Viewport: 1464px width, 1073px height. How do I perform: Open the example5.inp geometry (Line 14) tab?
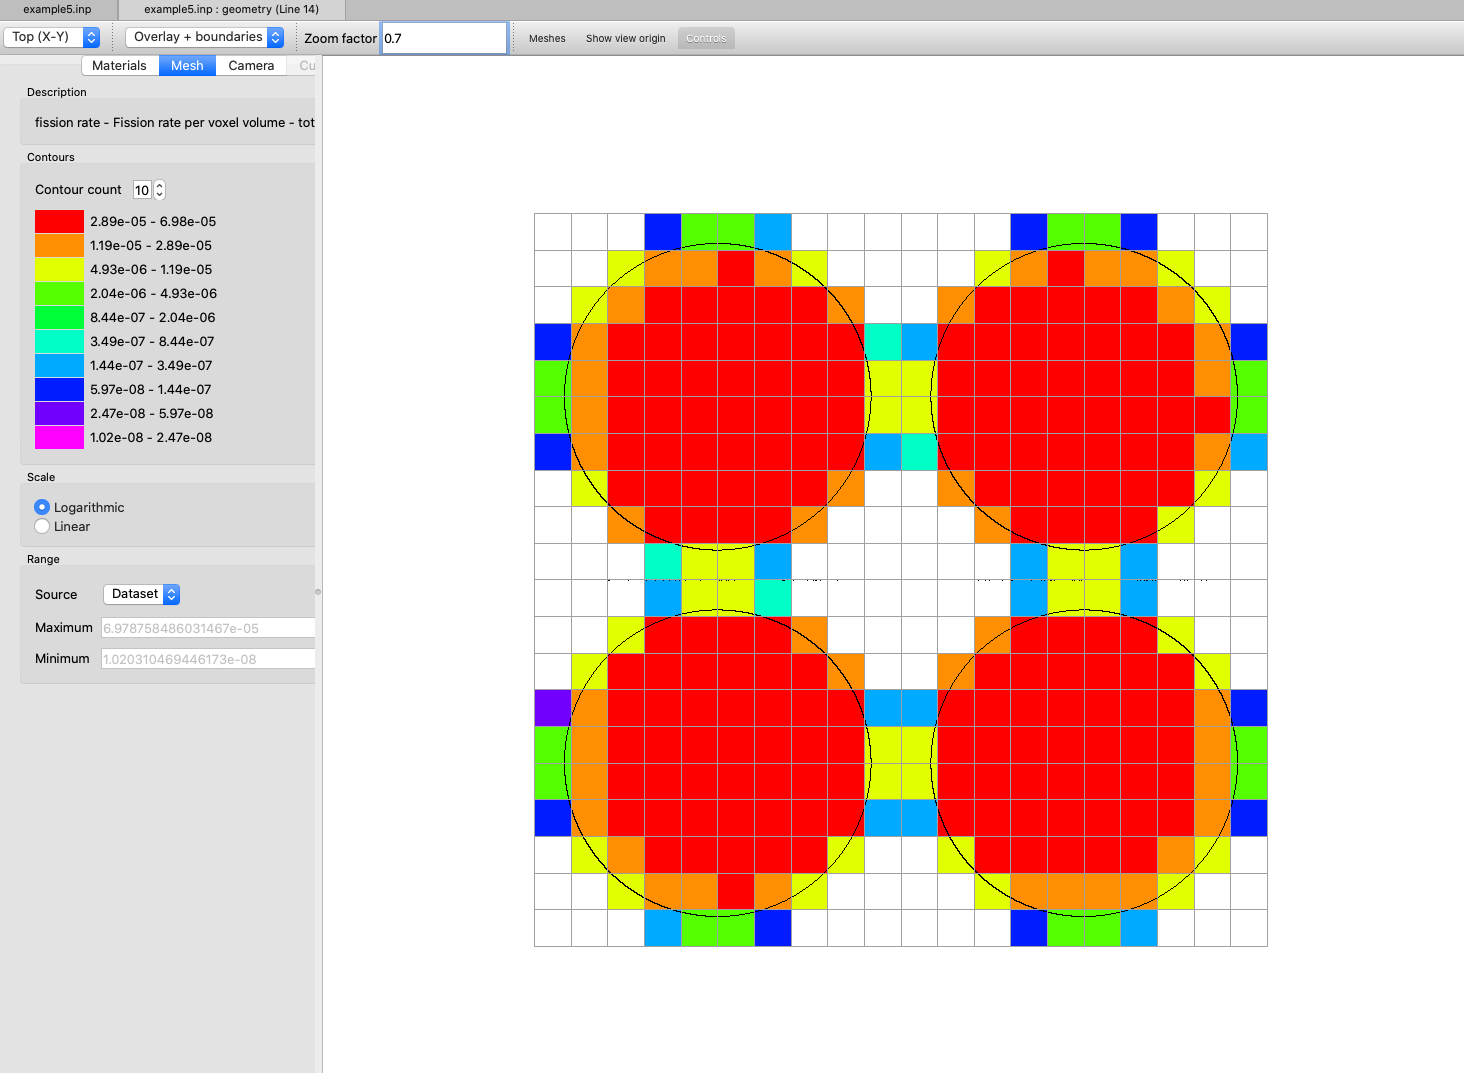(231, 9)
